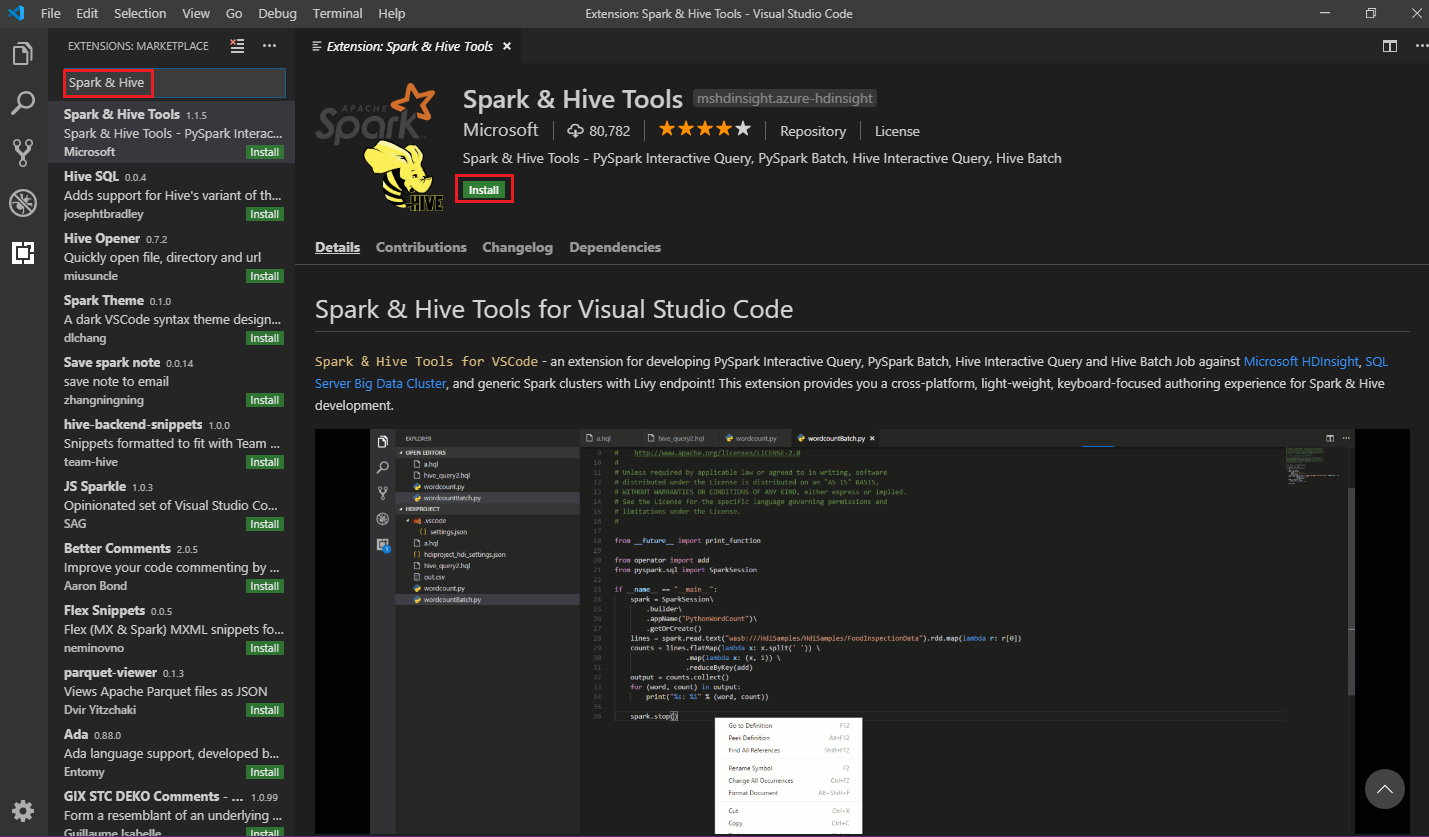Open the Terminal menu

[x=337, y=13]
